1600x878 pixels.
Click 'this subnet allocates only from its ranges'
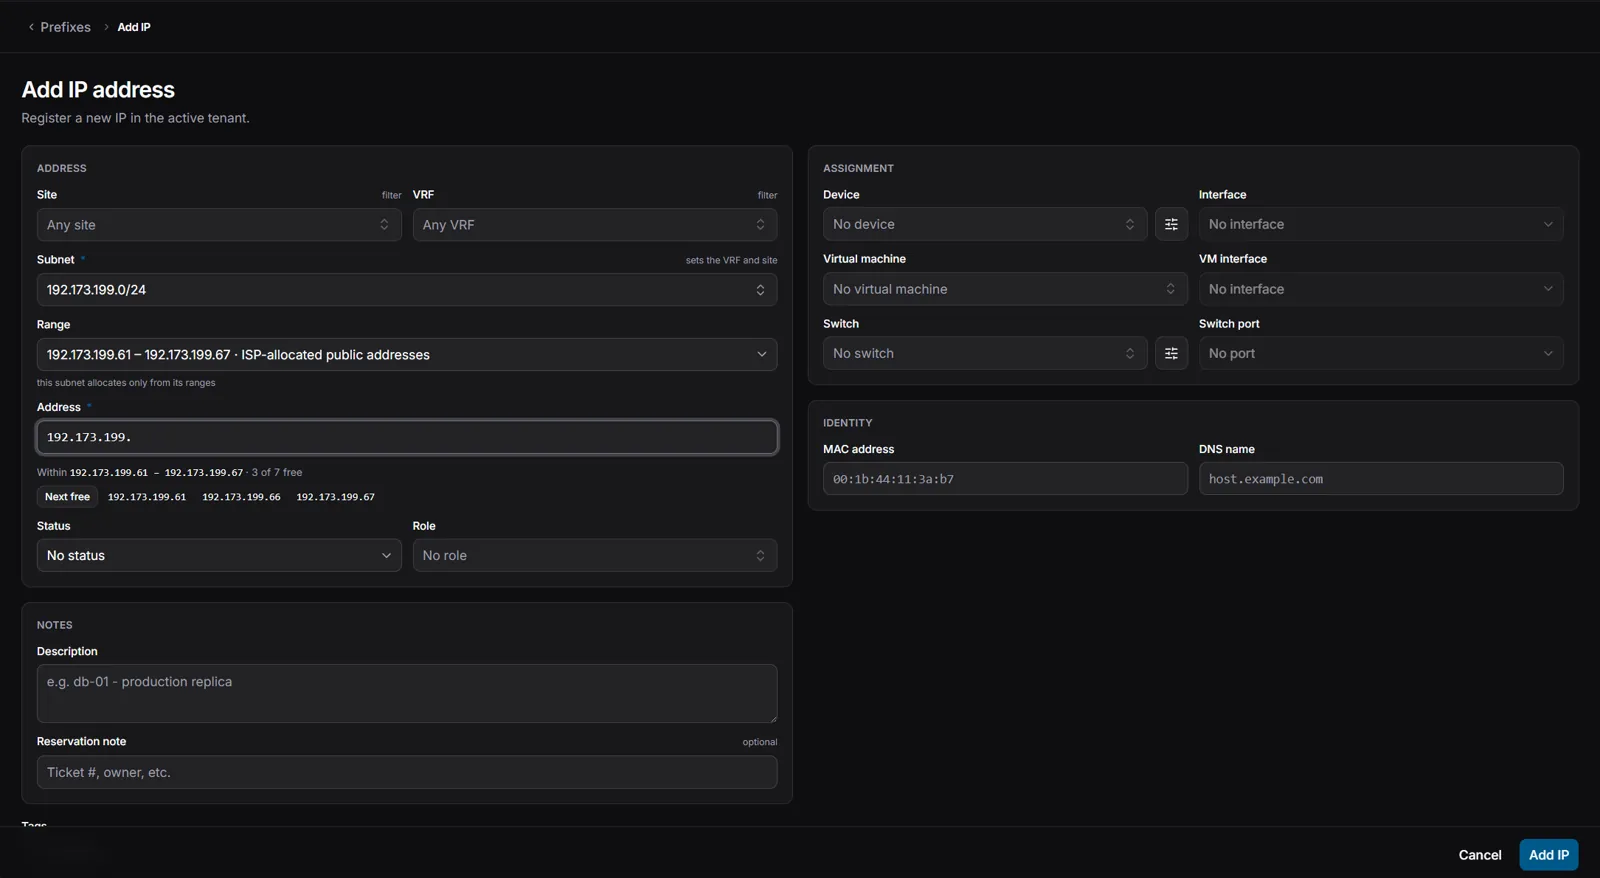(x=126, y=383)
